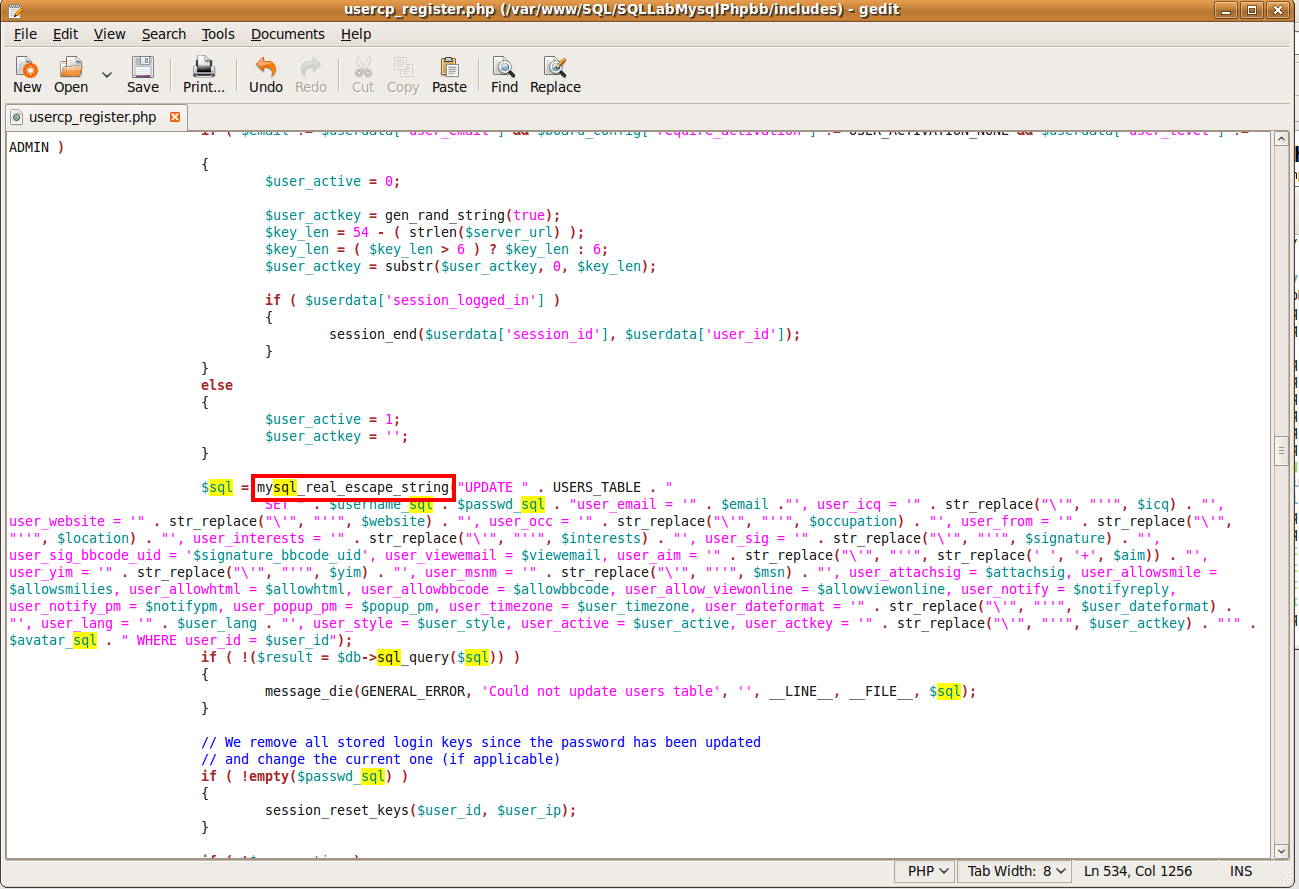Open the Documents menu
The image size is (1299, 889).
pyautogui.click(x=288, y=34)
